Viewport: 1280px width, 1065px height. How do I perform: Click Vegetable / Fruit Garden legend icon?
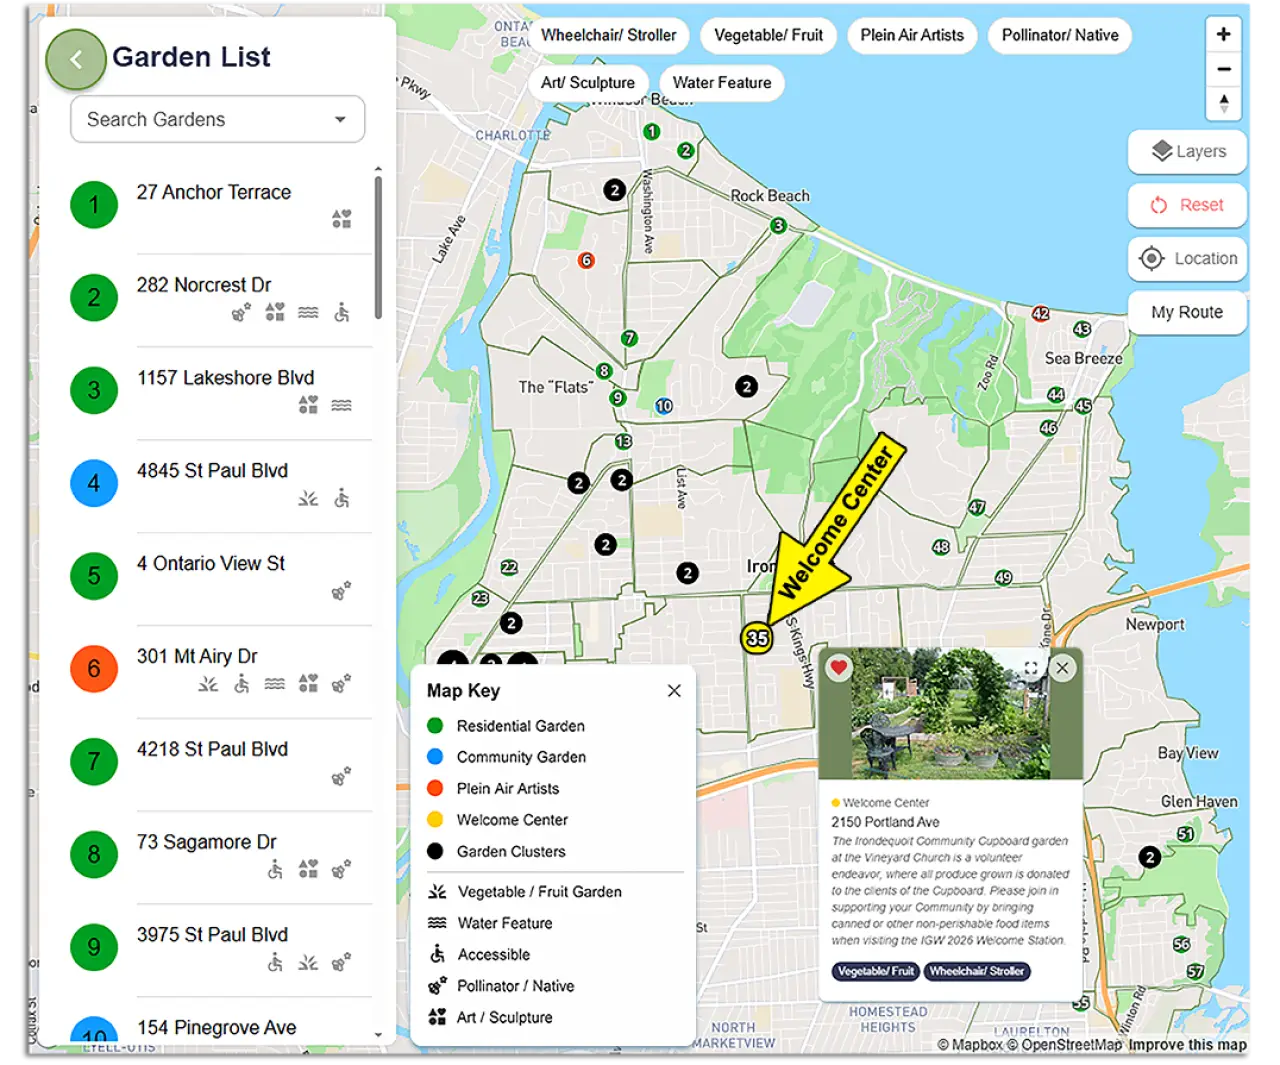coord(437,891)
